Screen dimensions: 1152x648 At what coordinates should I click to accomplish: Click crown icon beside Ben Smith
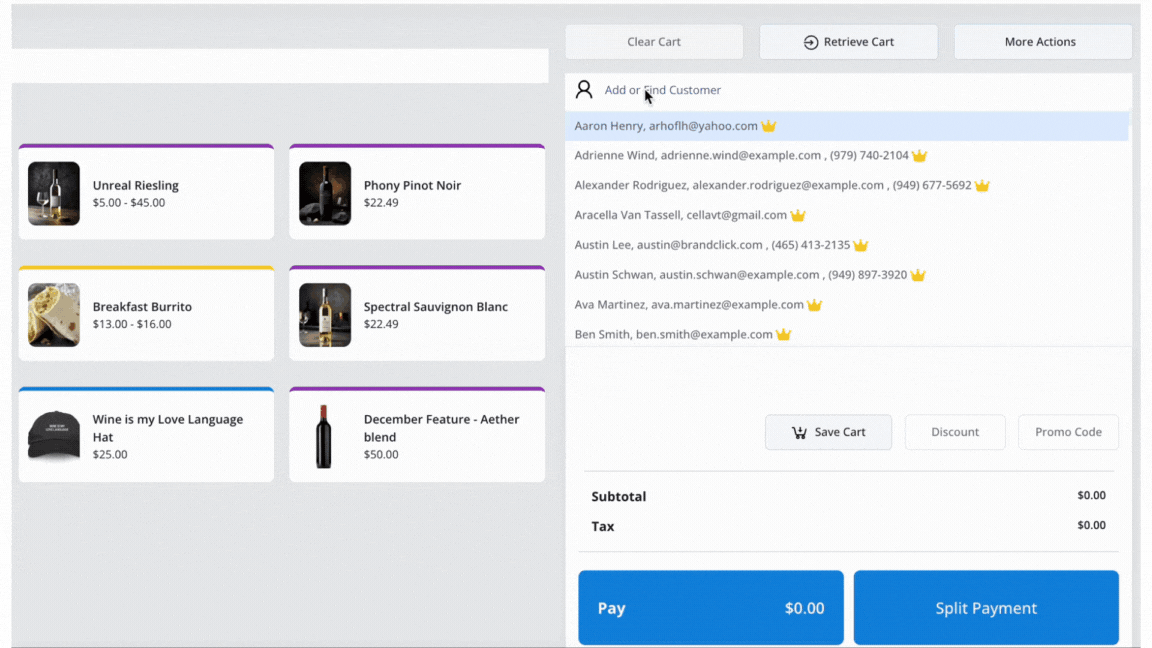click(x=783, y=334)
